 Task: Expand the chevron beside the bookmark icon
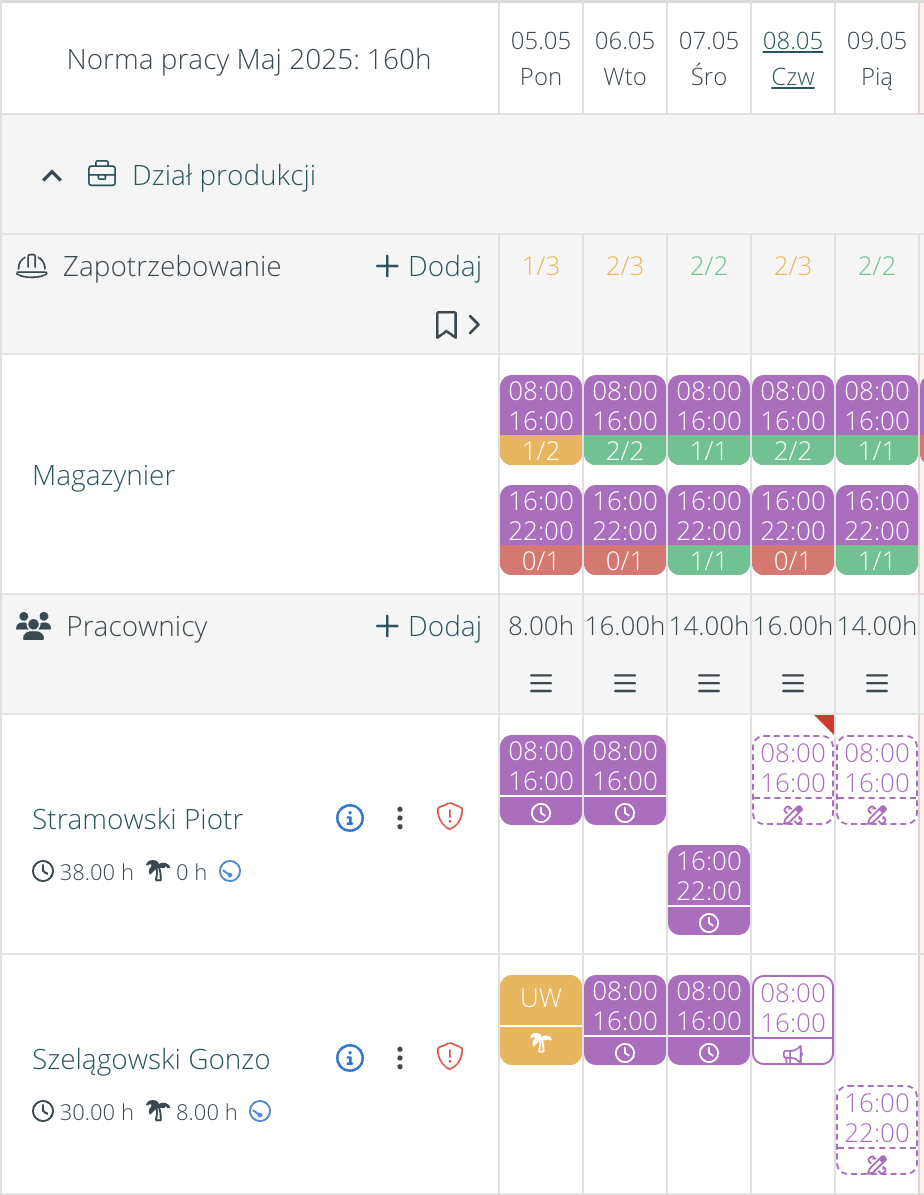tap(474, 325)
